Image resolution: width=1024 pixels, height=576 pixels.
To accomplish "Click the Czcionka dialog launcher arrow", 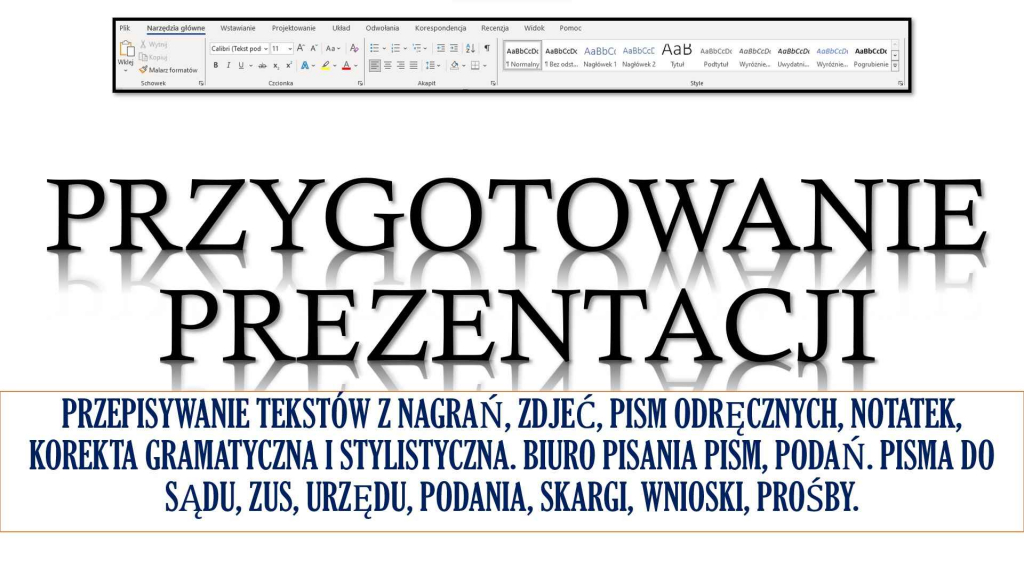I will click(360, 83).
